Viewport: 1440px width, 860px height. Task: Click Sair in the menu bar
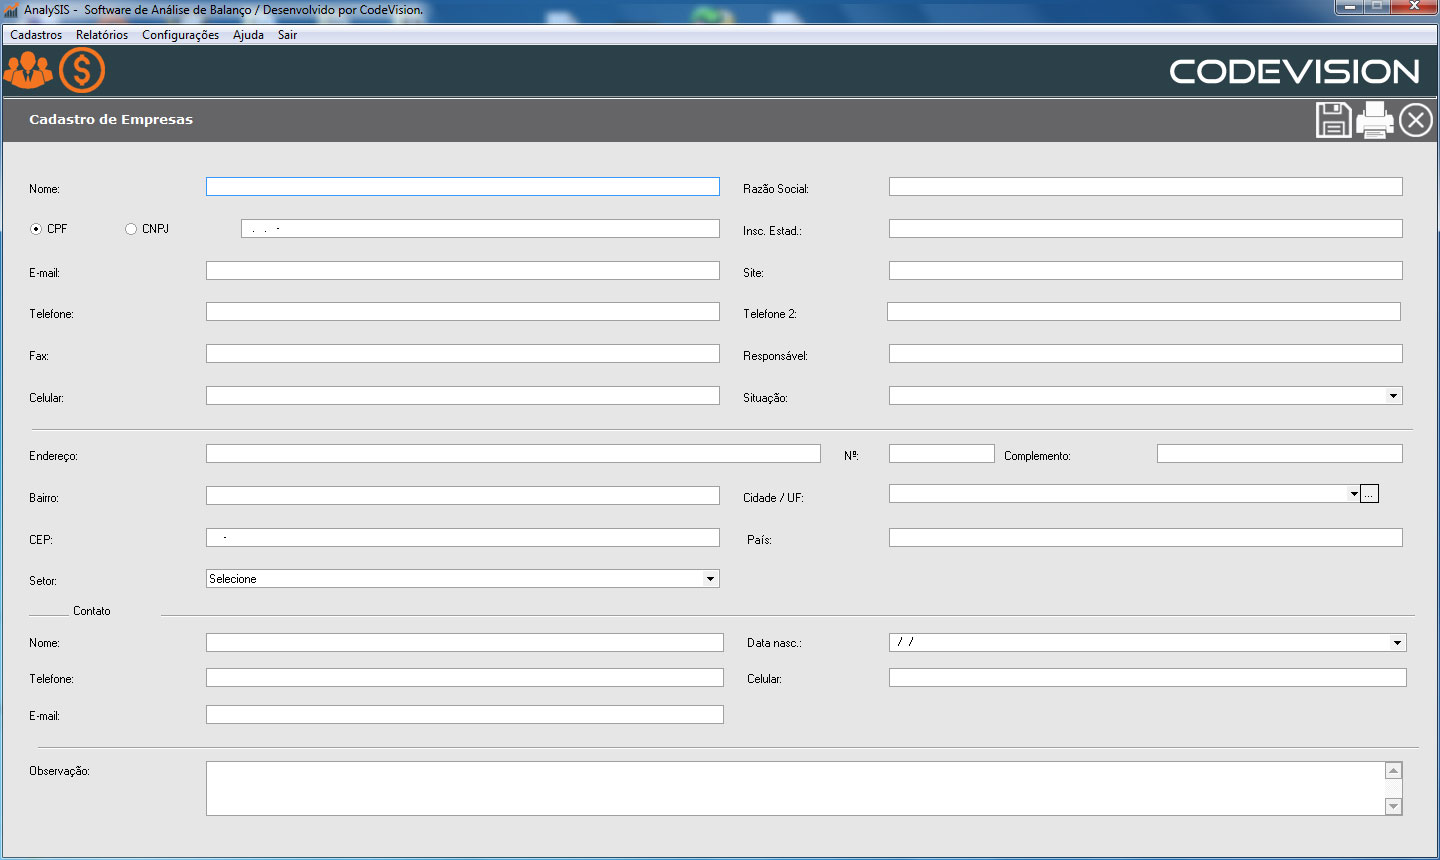[287, 35]
